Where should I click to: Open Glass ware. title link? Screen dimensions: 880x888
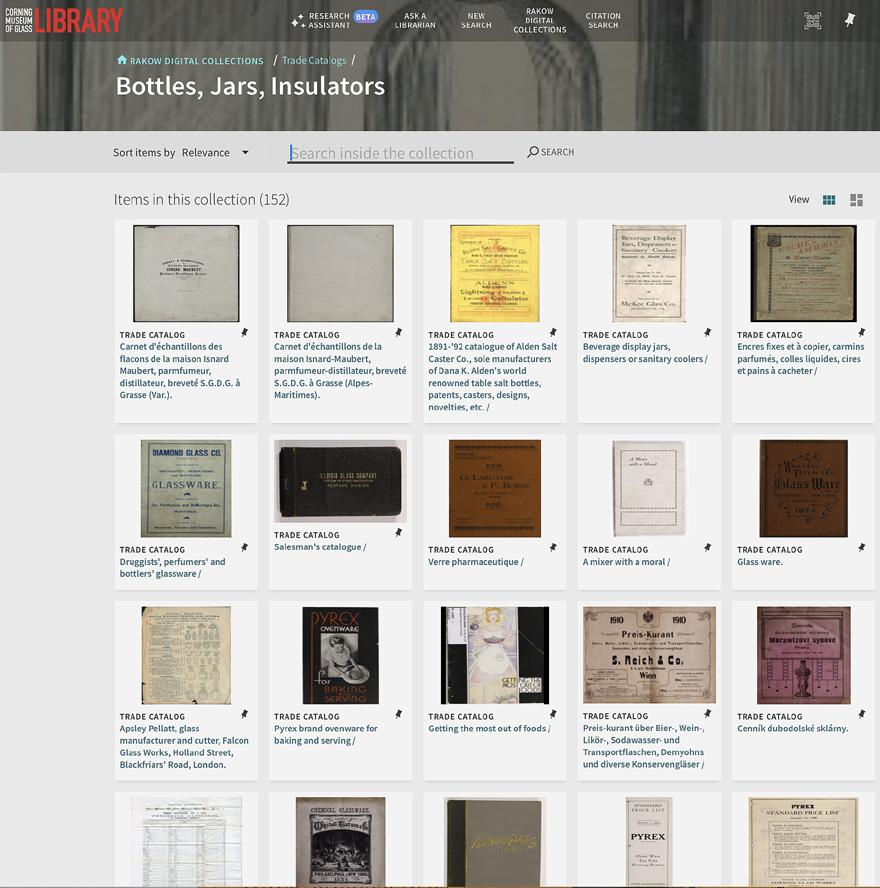pyautogui.click(x=759, y=562)
